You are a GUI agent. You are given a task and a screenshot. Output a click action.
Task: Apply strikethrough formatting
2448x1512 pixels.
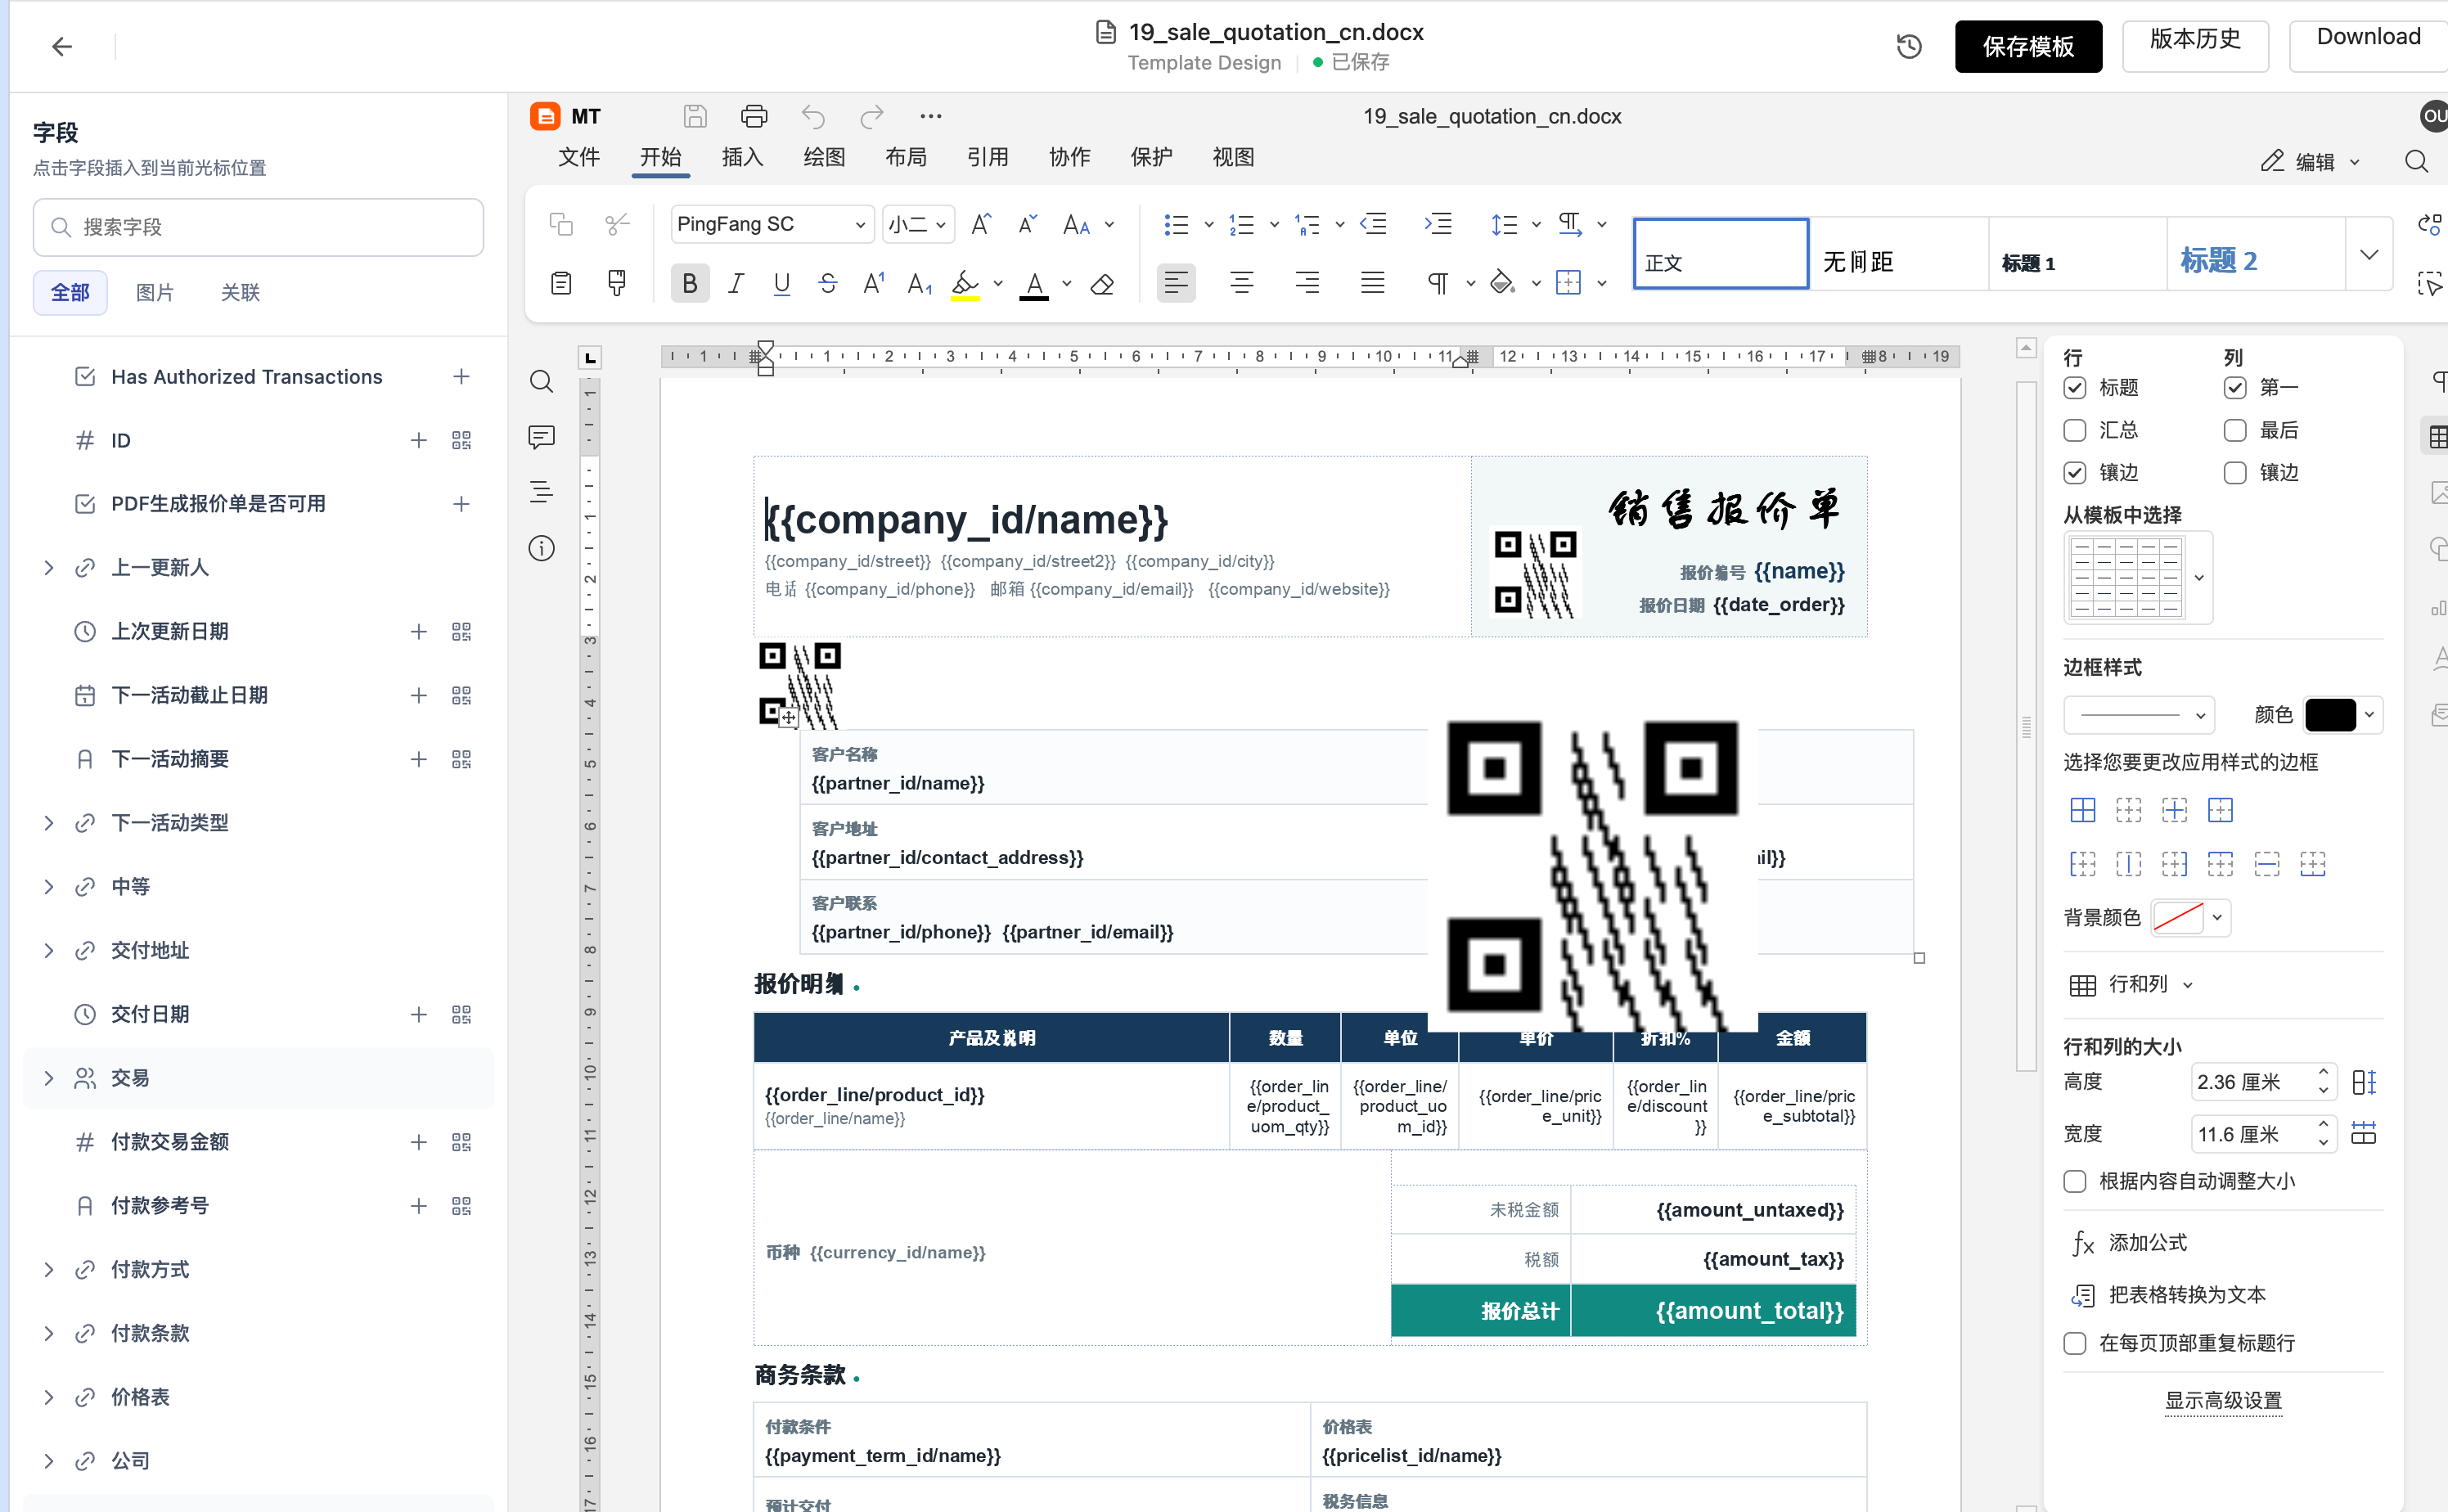827,284
